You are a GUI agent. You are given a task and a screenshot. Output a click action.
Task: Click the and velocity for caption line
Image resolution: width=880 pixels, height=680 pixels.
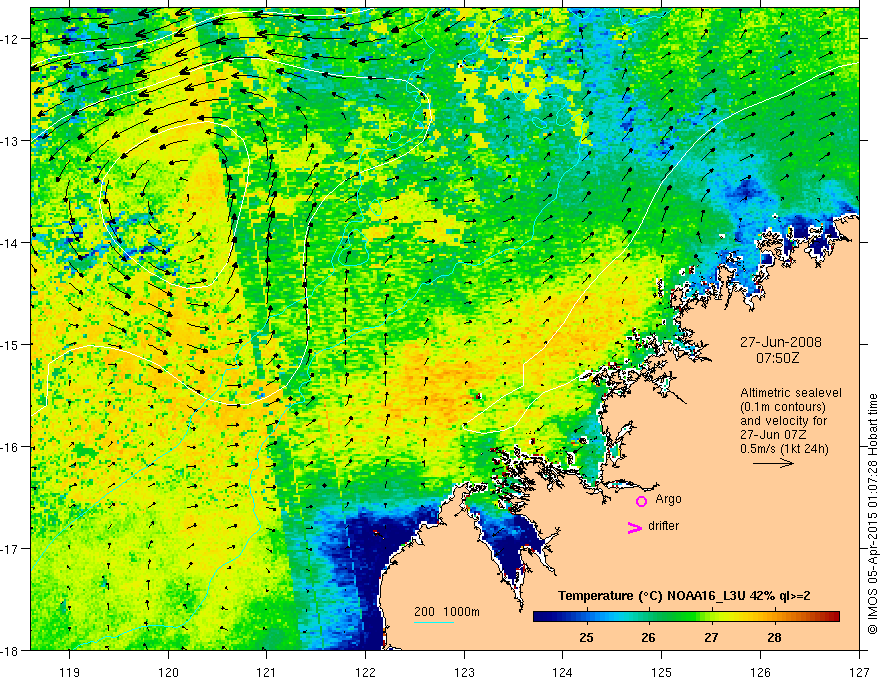tap(783, 421)
